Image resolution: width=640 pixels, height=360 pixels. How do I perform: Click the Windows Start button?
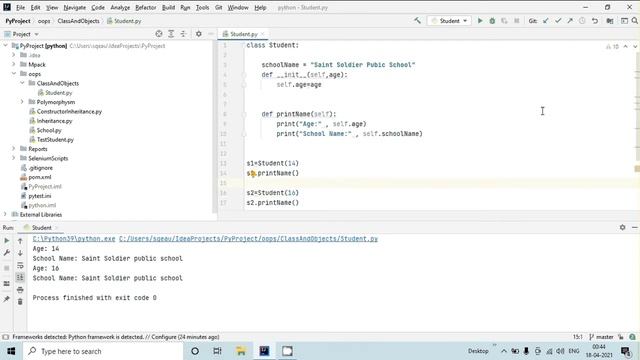pyautogui.click(x=11, y=351)
